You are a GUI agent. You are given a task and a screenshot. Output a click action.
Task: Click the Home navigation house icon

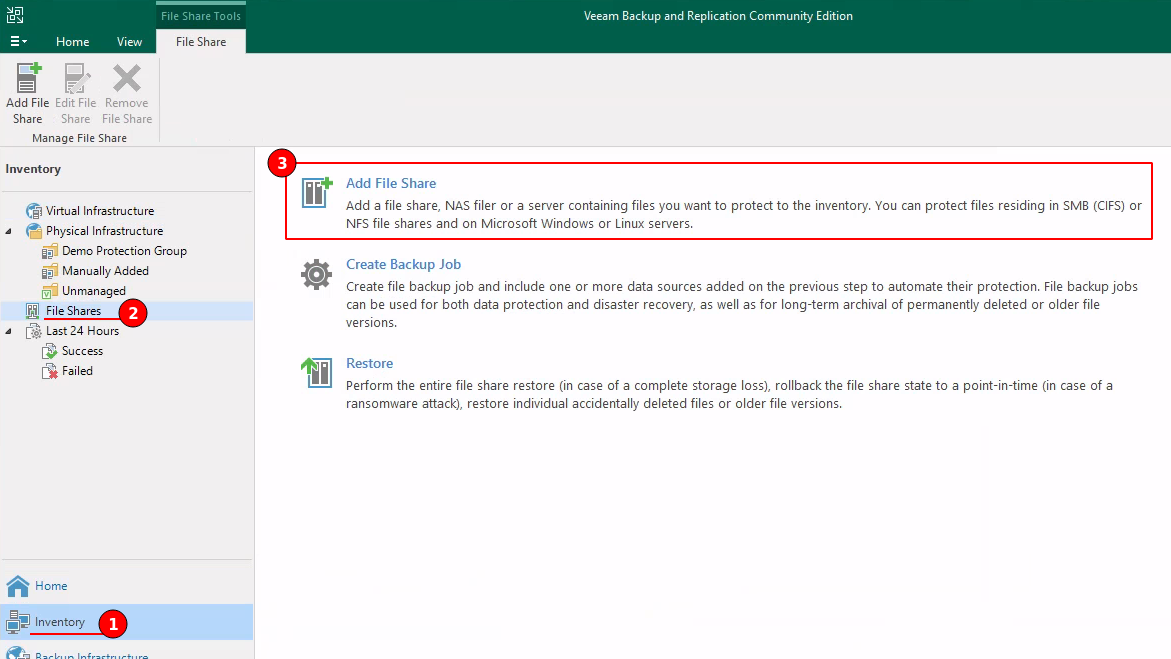[18, 586]
